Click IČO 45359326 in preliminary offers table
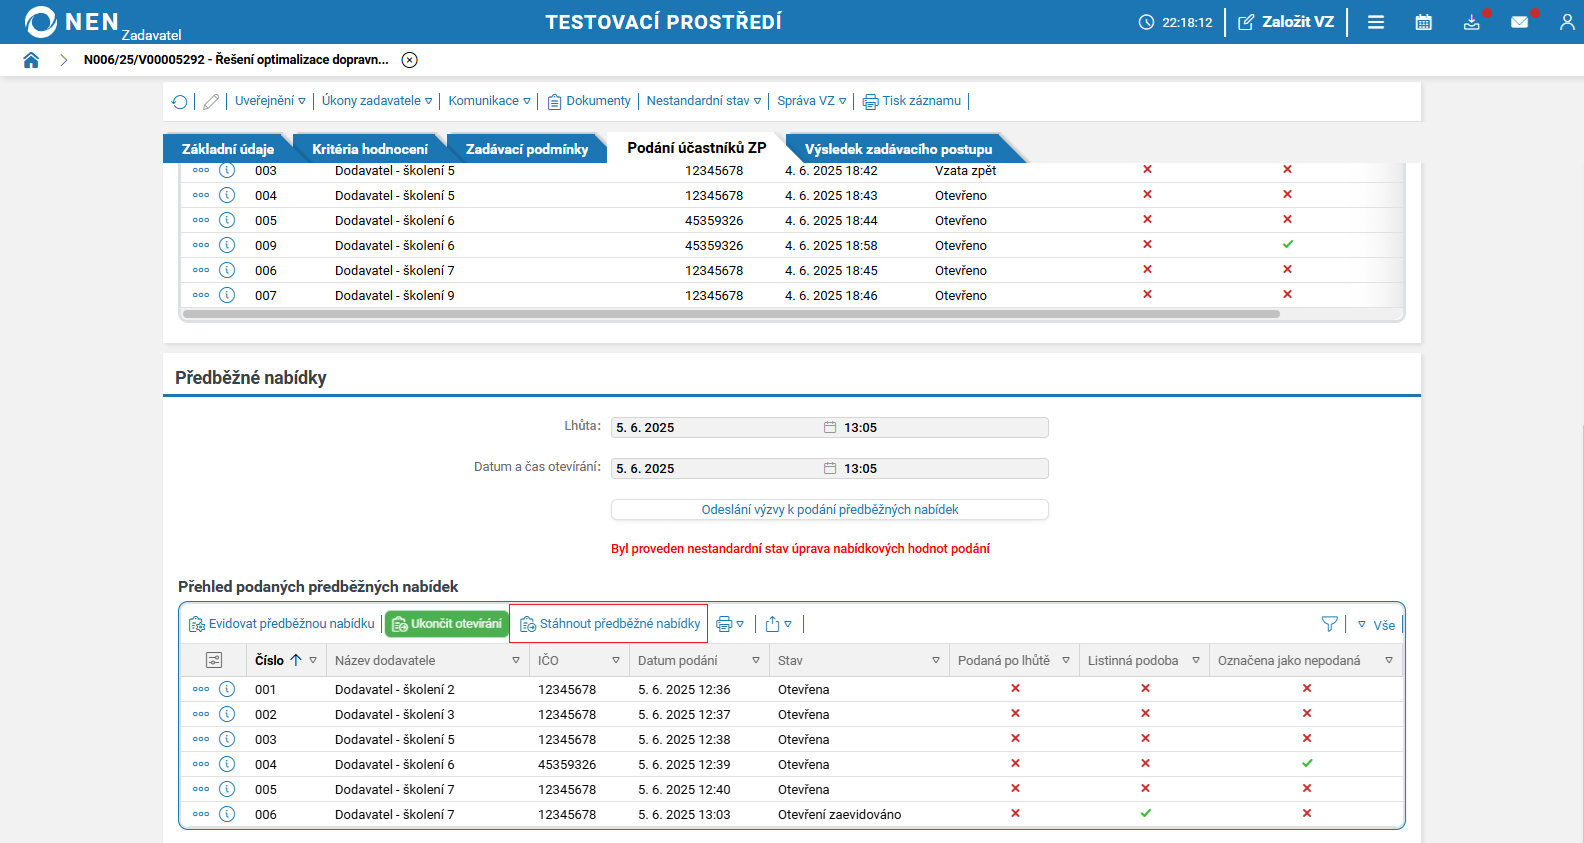Viewport: 1584px width, 843px height. 567,764
